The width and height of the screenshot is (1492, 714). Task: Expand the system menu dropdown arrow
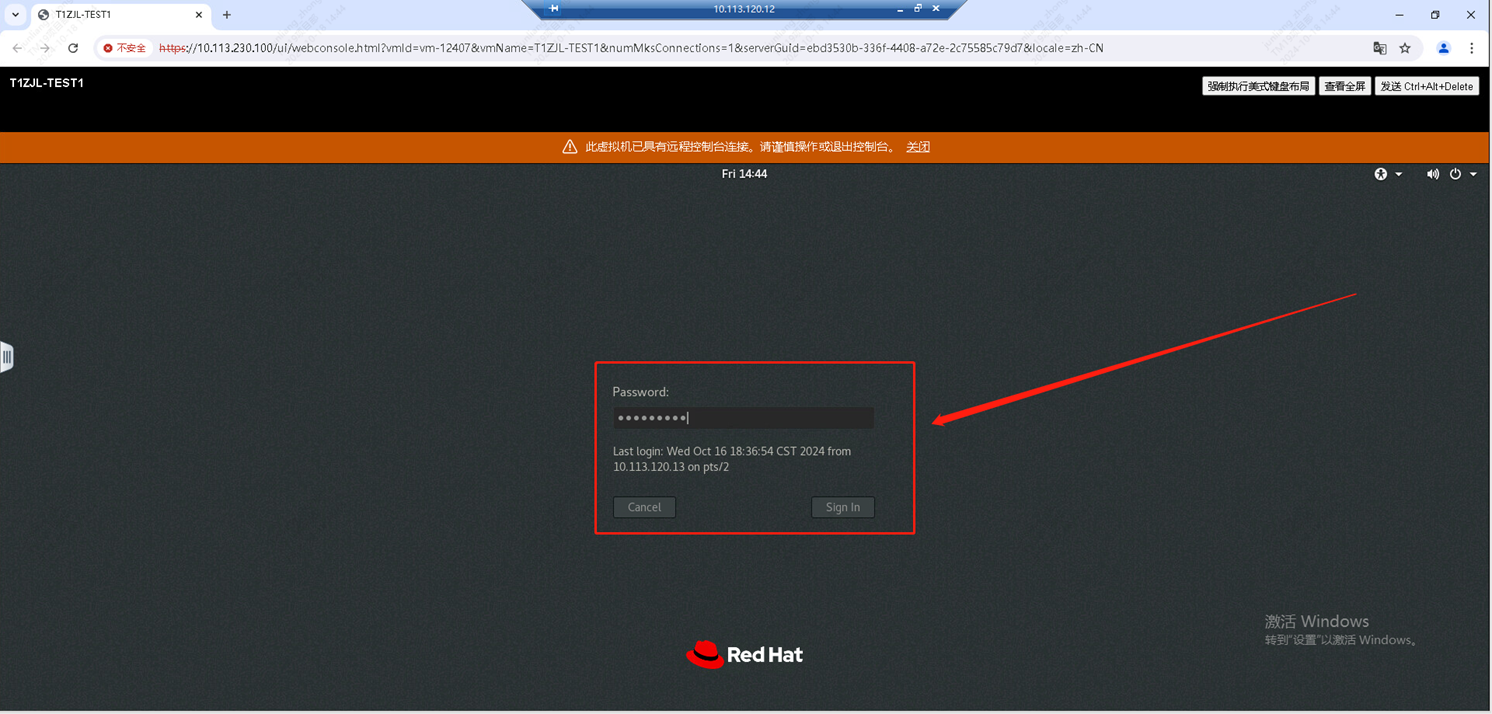[1473, 174]
